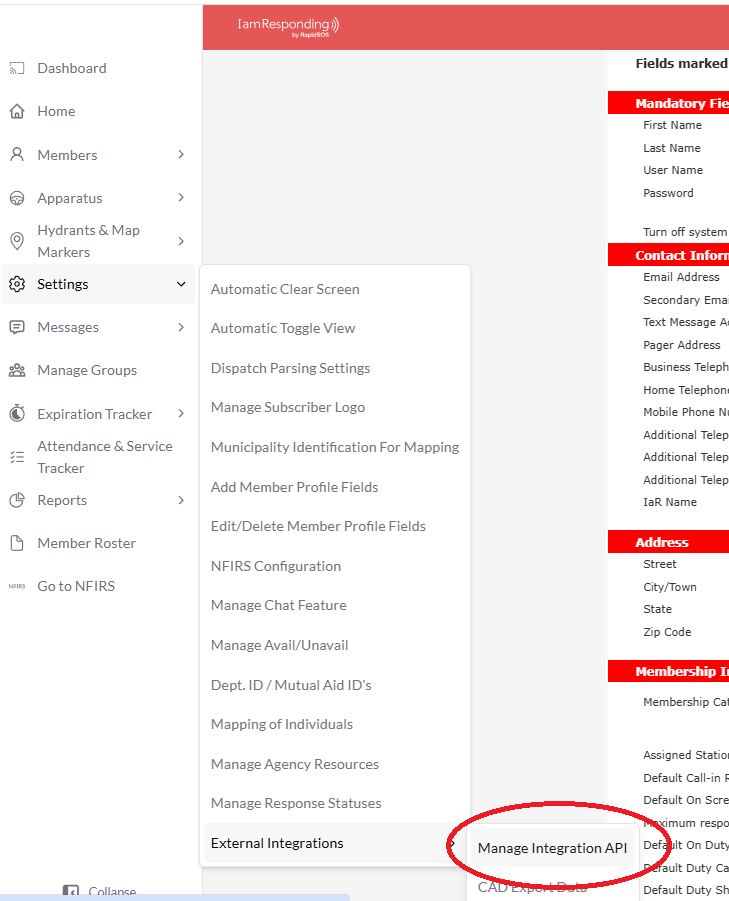Screen dimensions: 729x901
Task: Expand the Reports submenu chevron
Action: point(181,500)
